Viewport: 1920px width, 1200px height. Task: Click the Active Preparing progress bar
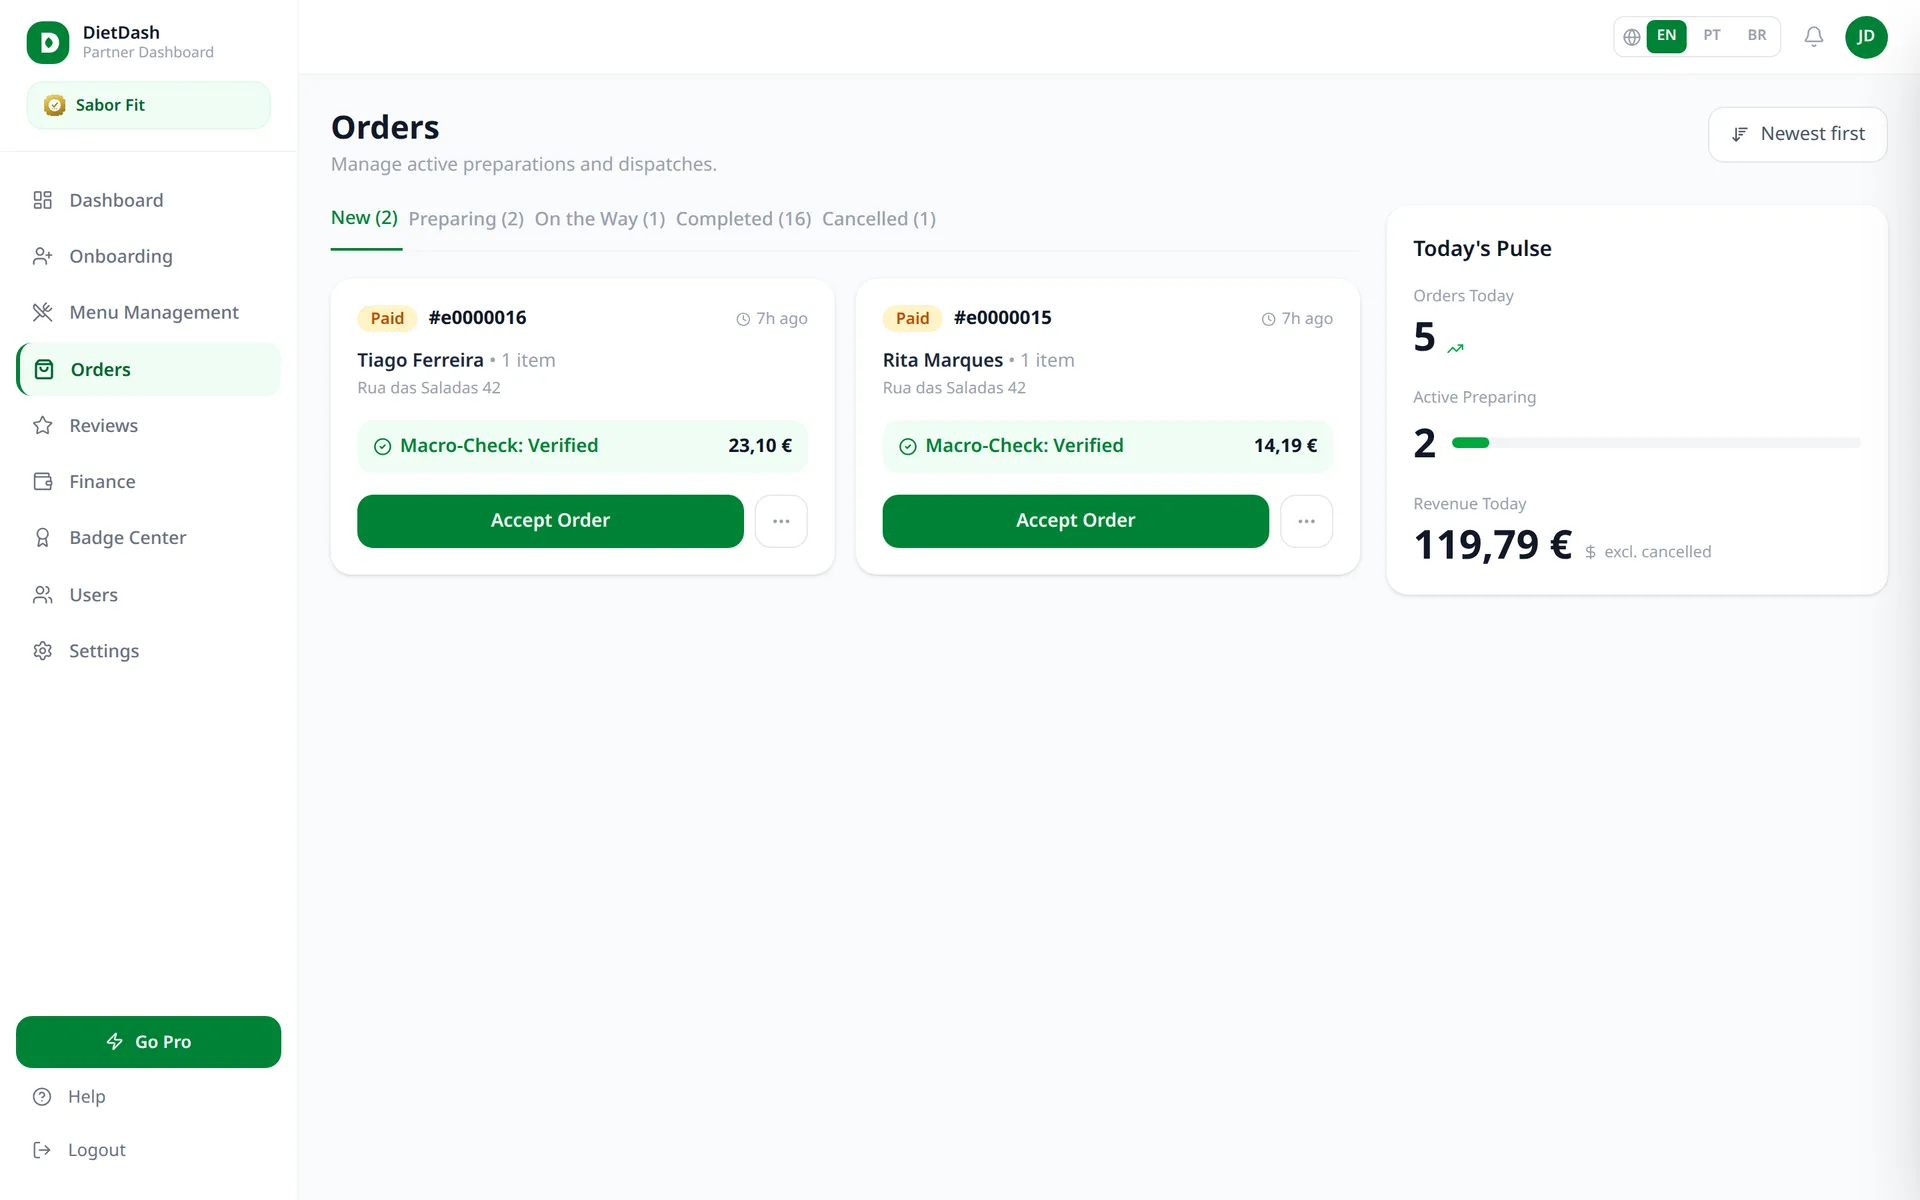click(x=1656, y=443)
